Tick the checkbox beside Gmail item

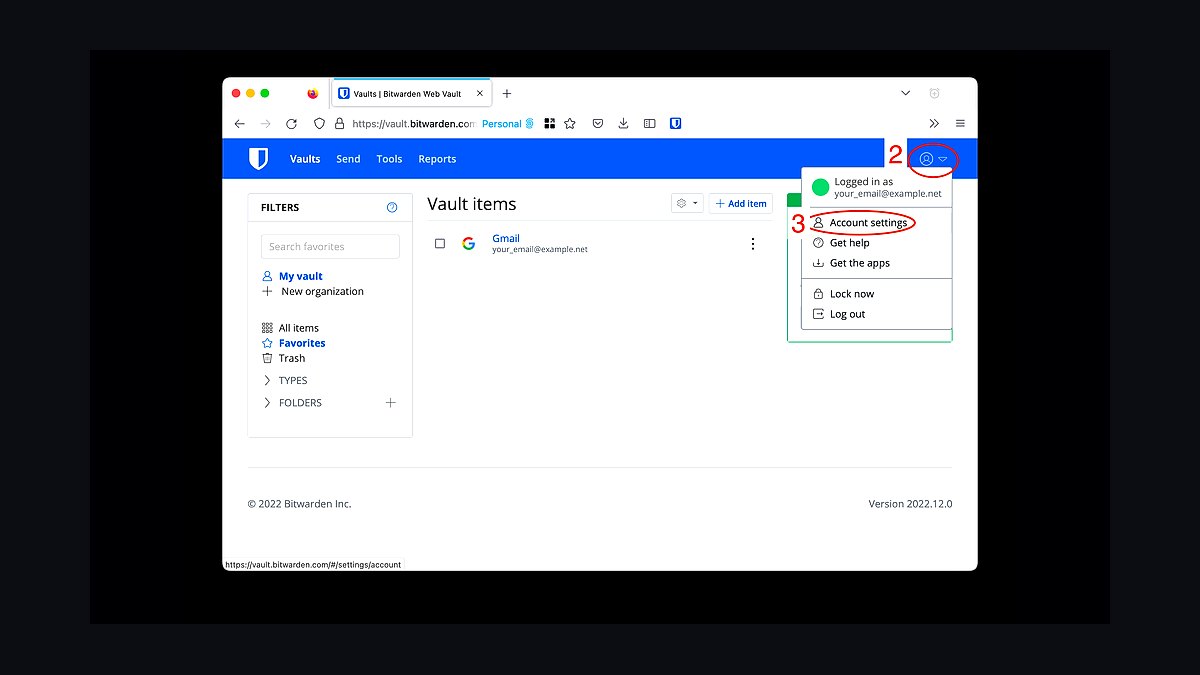pyautogui.click(x=440, y=244)
